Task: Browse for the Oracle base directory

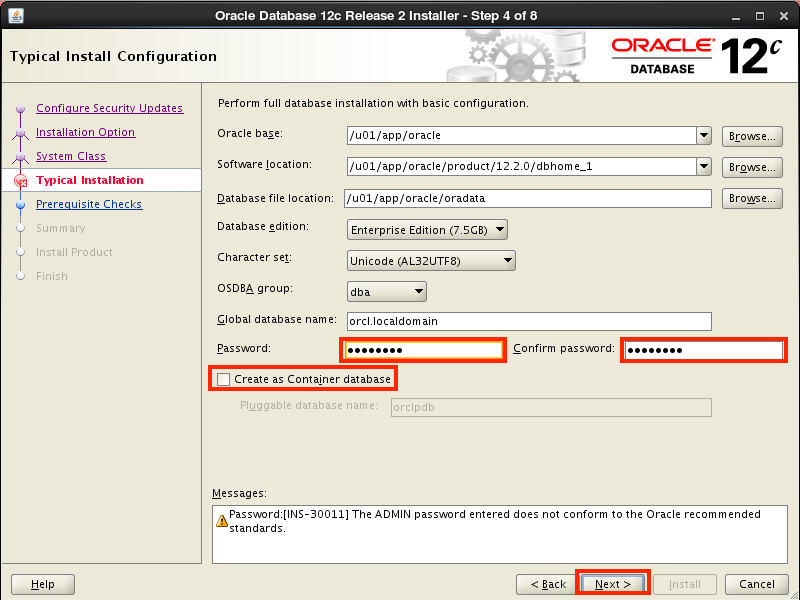Action: 752,136
